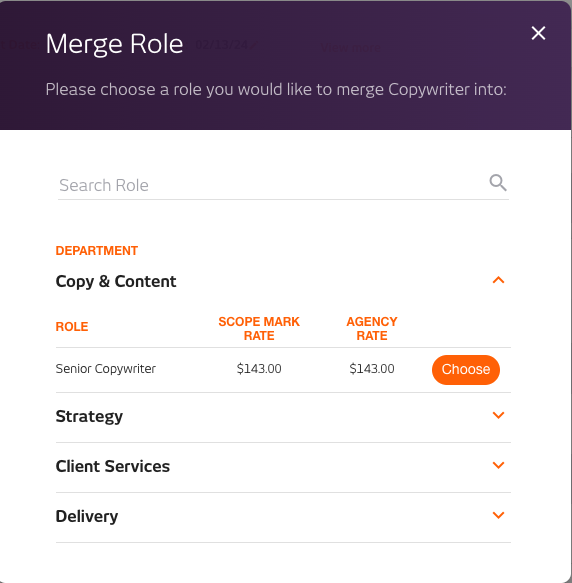Select the Copy & Content department heading
Screen dimensions: 572x583
[116, 281]
